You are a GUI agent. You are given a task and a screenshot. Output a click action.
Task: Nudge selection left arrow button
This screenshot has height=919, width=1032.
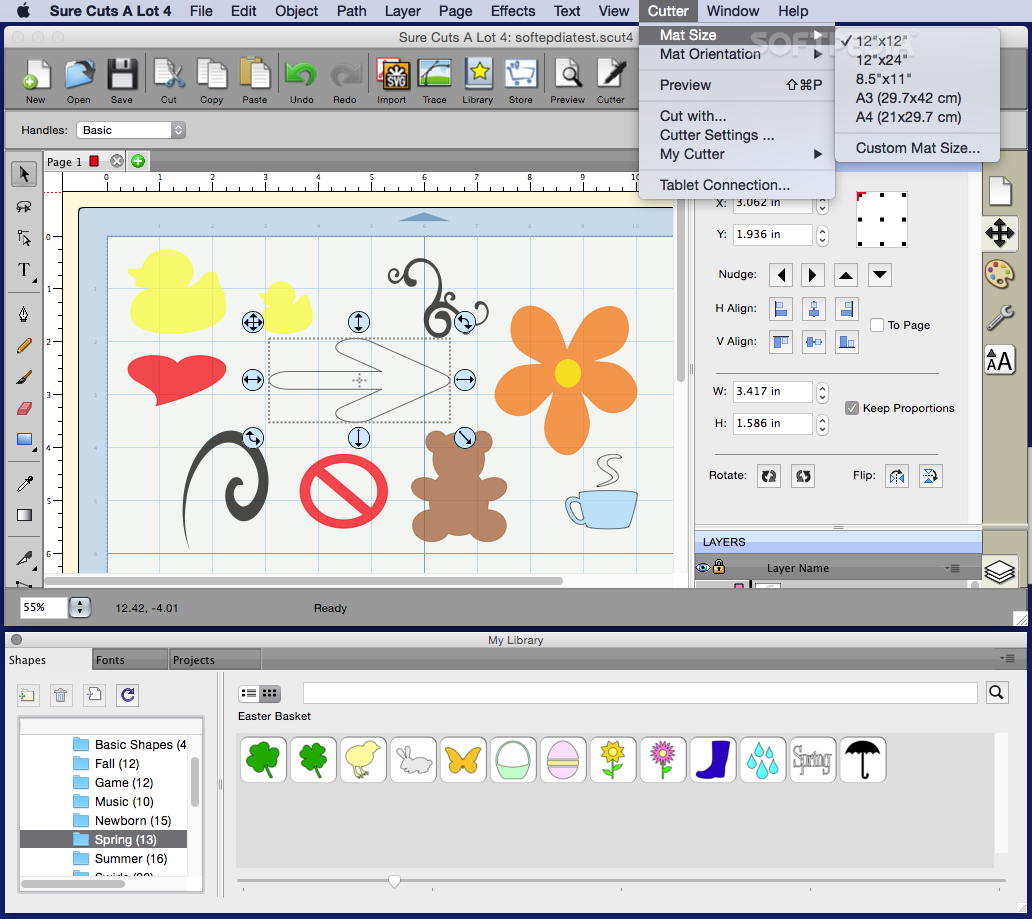pos(781,275)
